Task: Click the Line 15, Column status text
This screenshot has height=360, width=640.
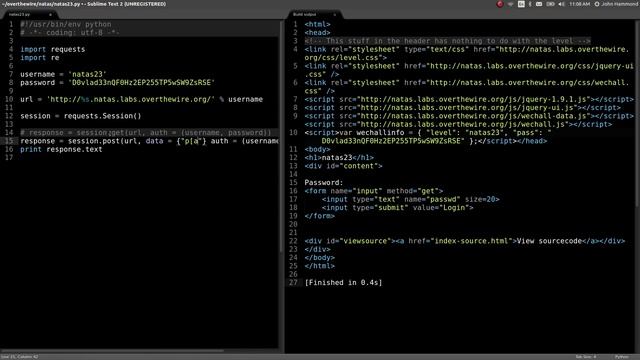Action: pyautogui.click(x=20, y=357)
